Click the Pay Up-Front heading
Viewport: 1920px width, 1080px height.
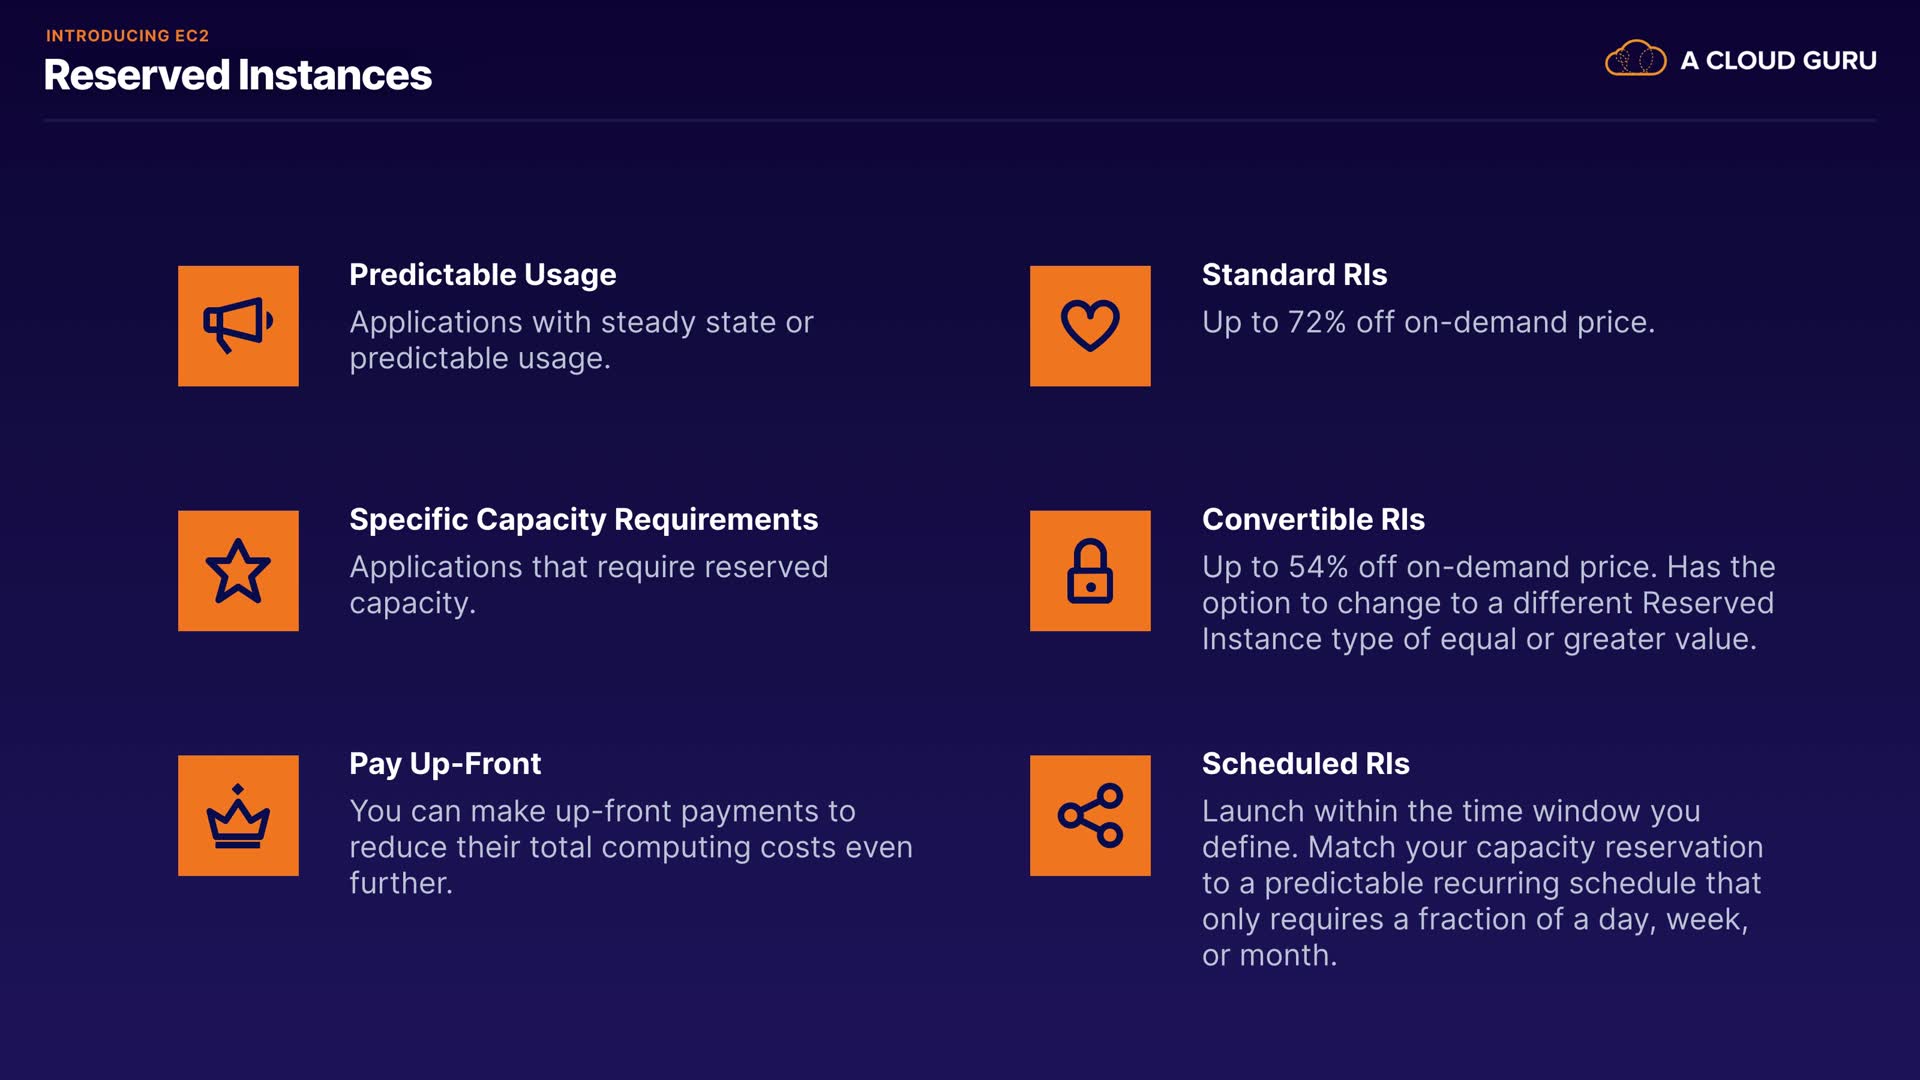[444, 763]
